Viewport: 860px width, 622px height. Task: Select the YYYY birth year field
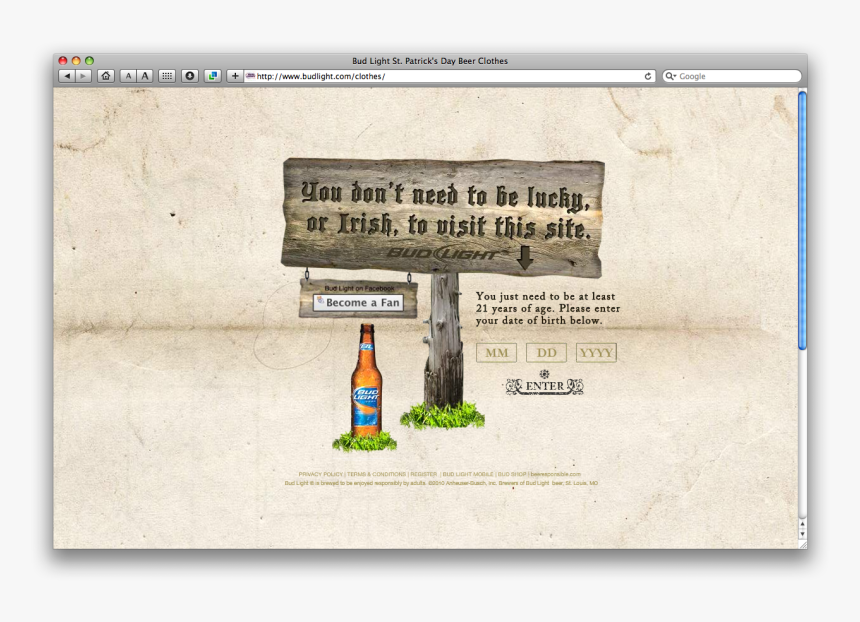596,353
